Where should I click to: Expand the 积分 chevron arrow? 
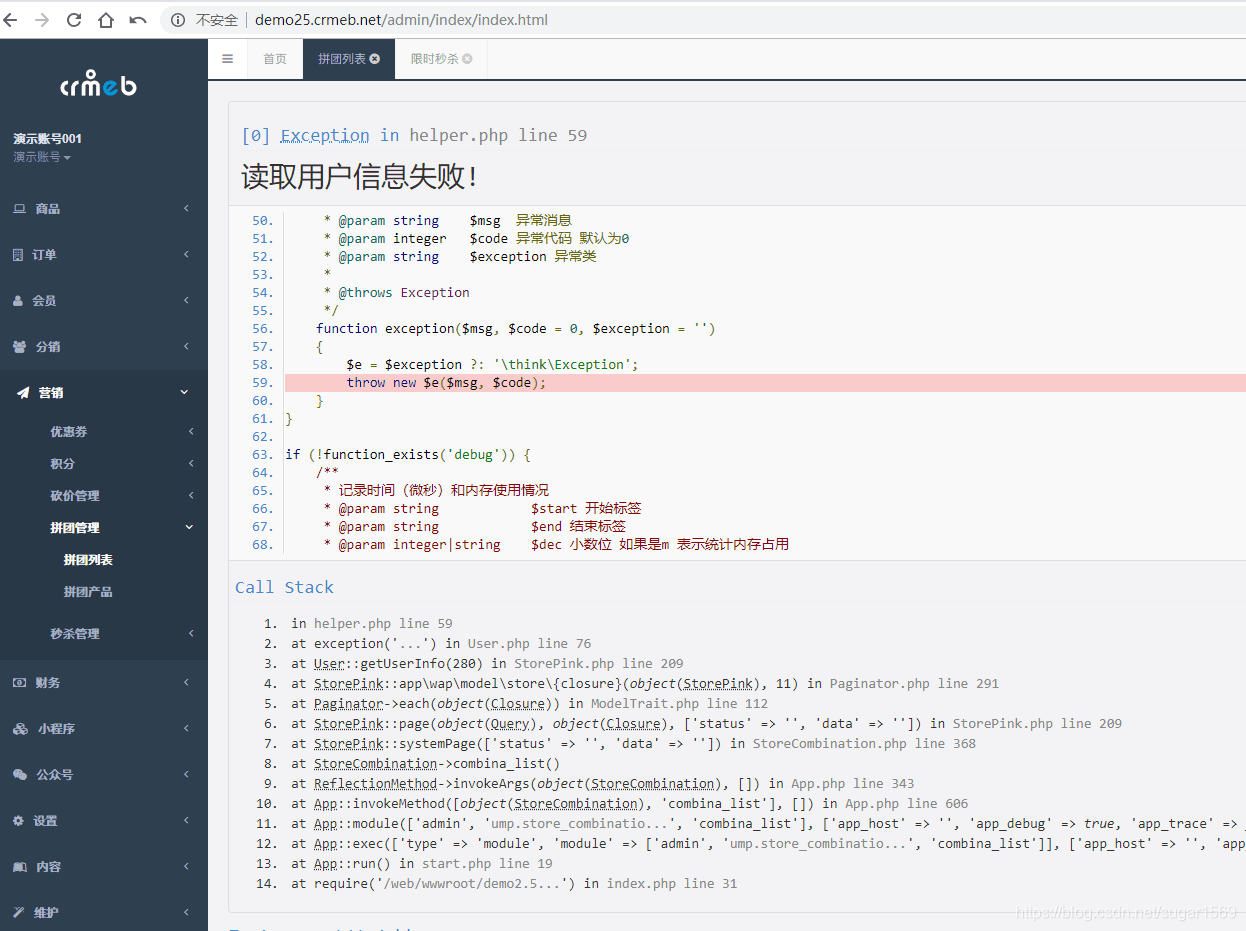(x=191, y=463)
